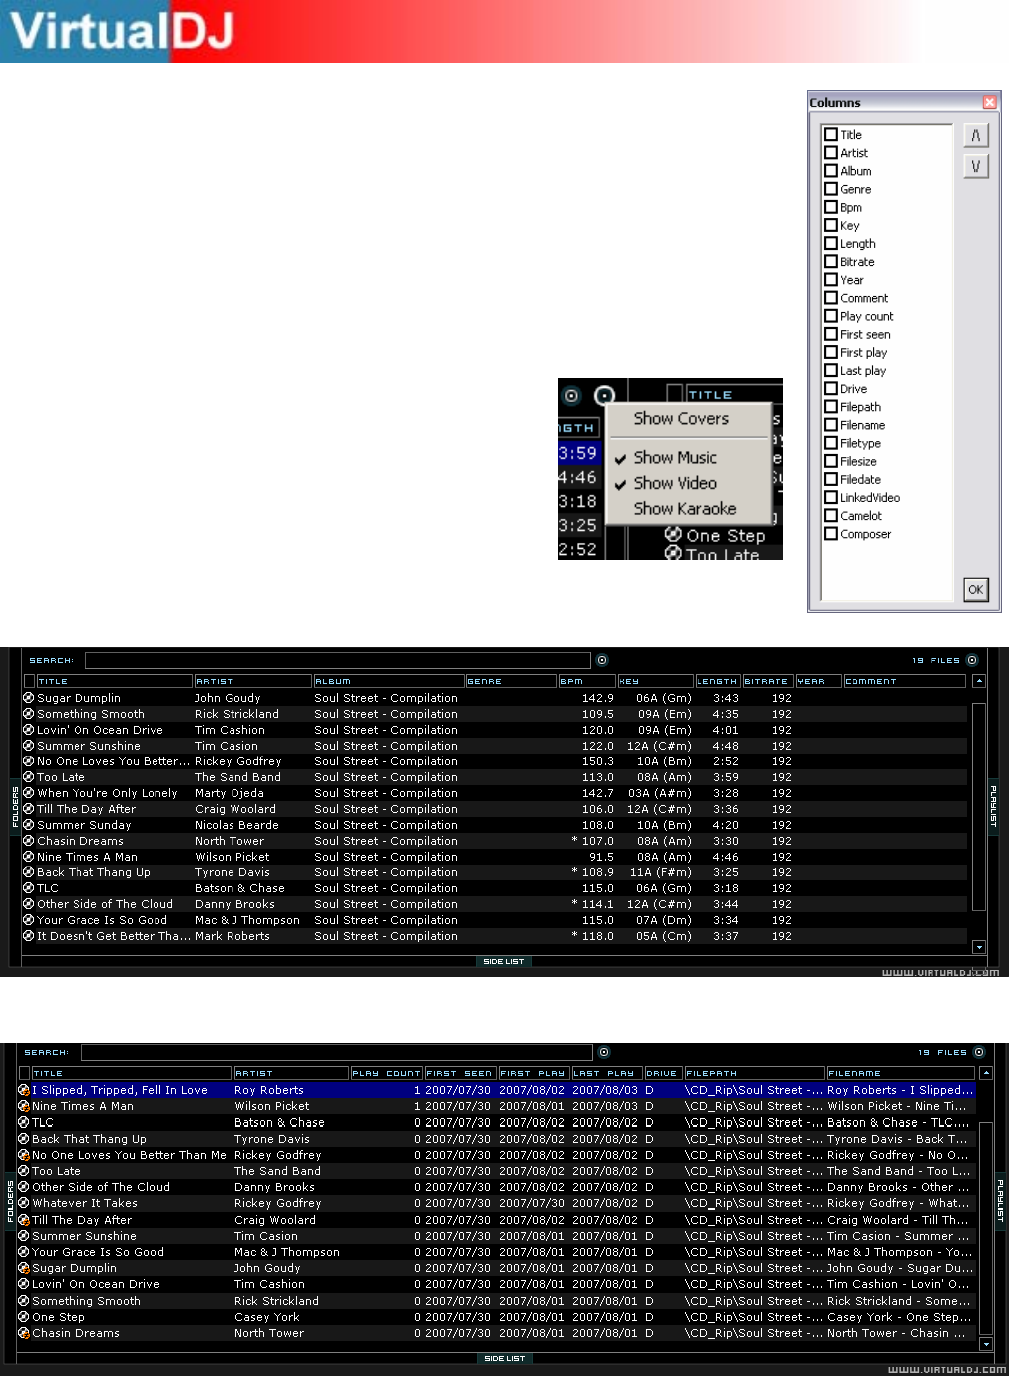This screenshot has width=1009, height=1376.
Task: Open search options icon in lower browser
Action: [604, 1052]
